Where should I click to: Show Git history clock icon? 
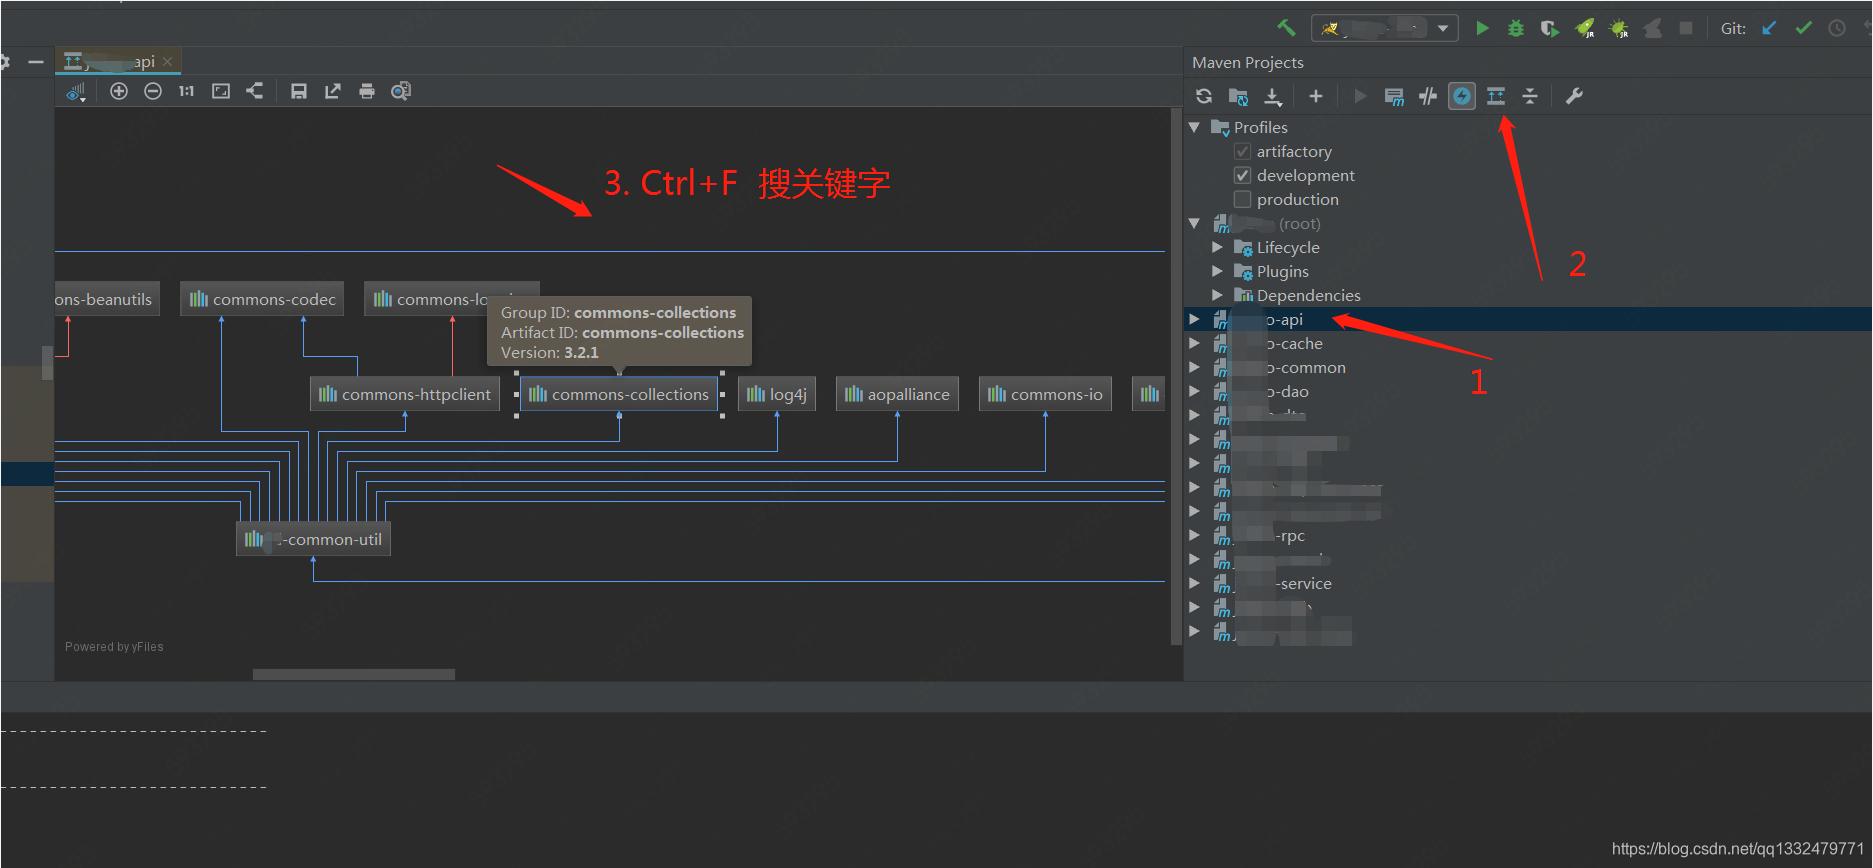[x=1837, y=28]
